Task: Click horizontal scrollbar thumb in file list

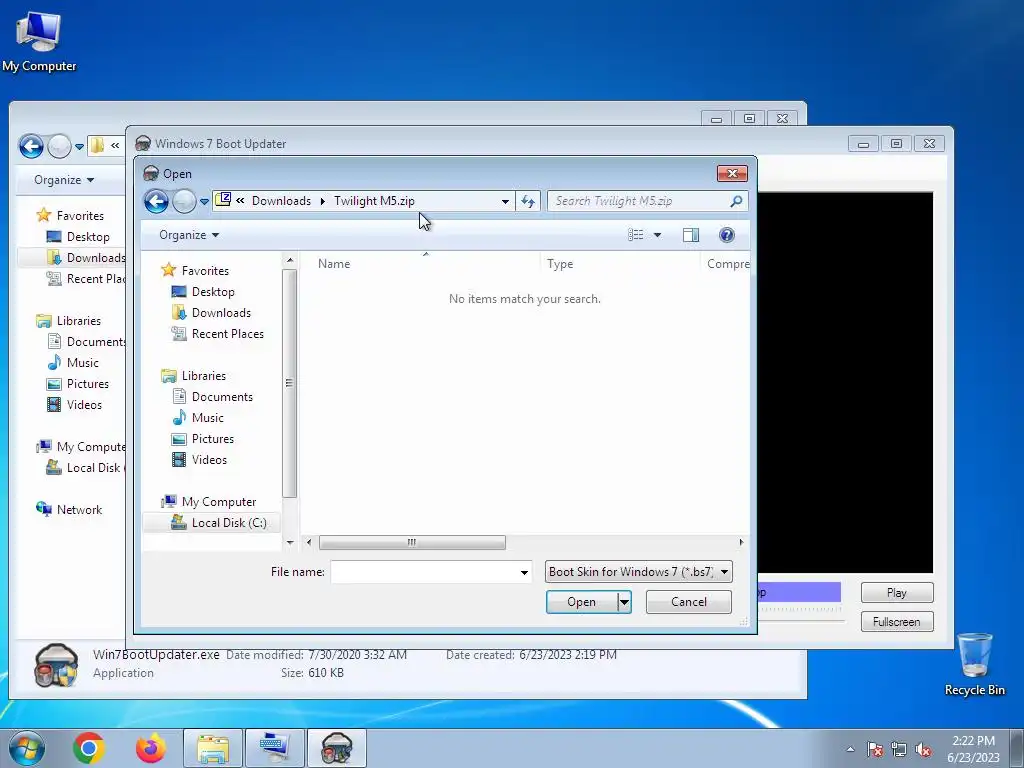Action: click(412, 542)
